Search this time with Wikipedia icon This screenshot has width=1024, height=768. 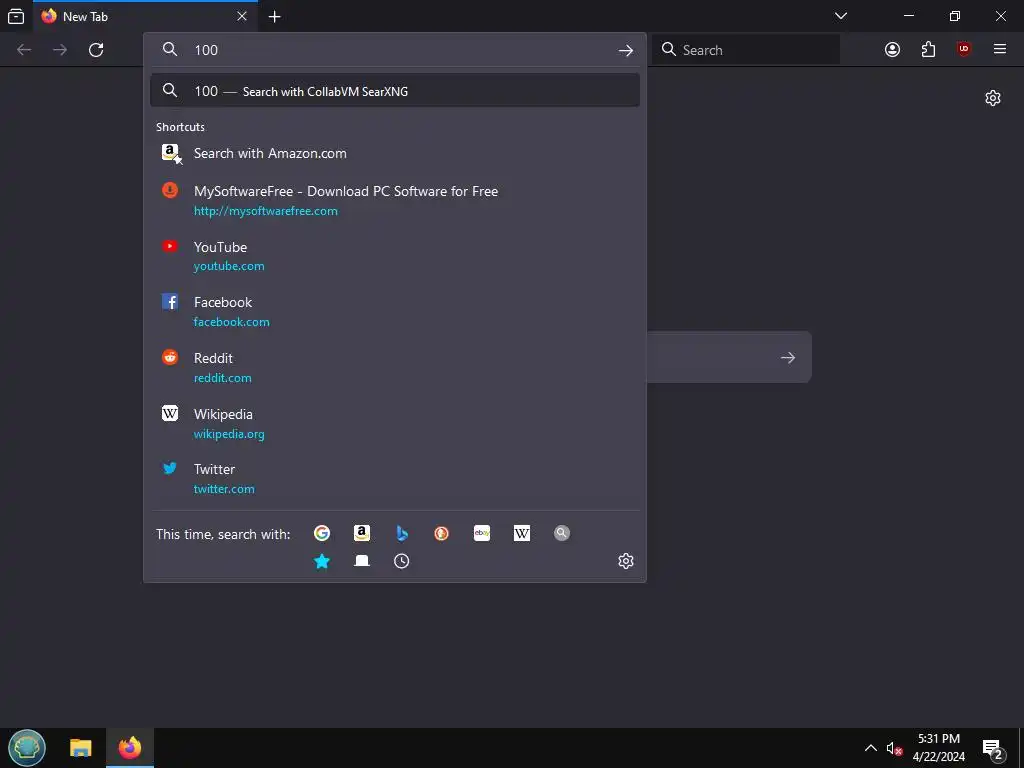(x=522, y=534)
